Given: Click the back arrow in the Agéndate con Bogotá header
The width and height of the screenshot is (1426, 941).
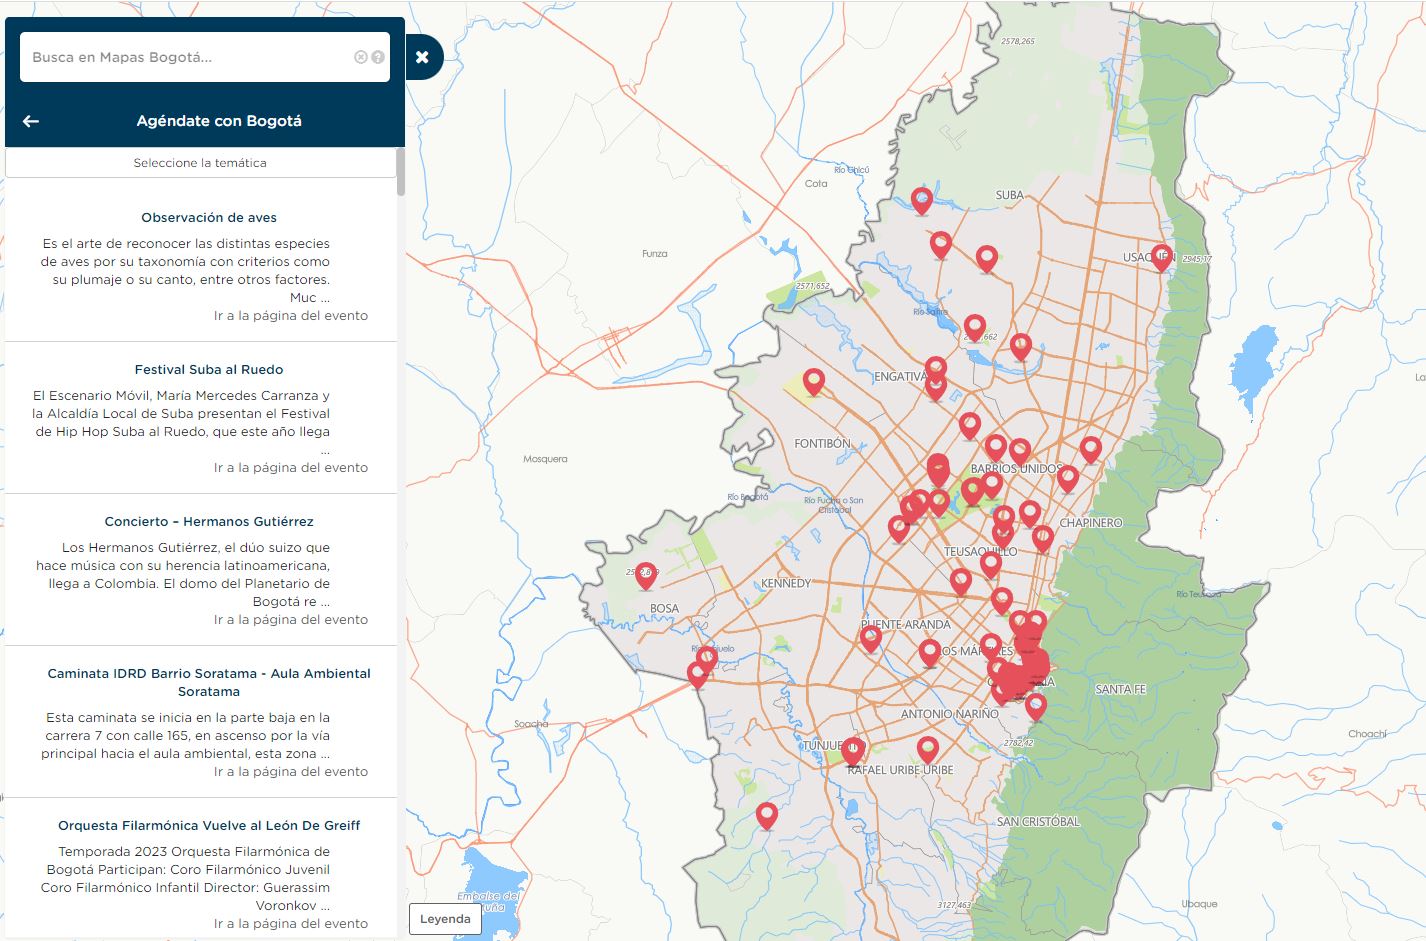Looking at the screenshot, I should [x=30, y=121].
